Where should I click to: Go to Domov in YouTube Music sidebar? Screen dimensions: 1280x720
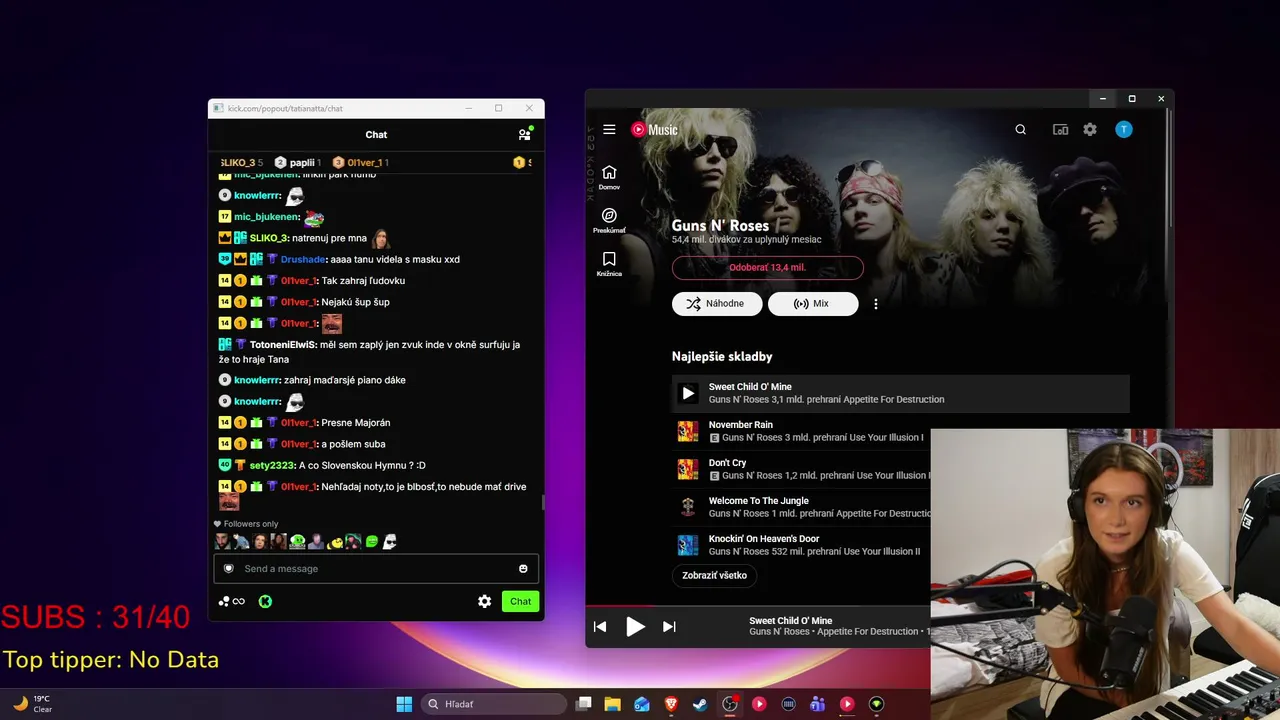[609, 177]
